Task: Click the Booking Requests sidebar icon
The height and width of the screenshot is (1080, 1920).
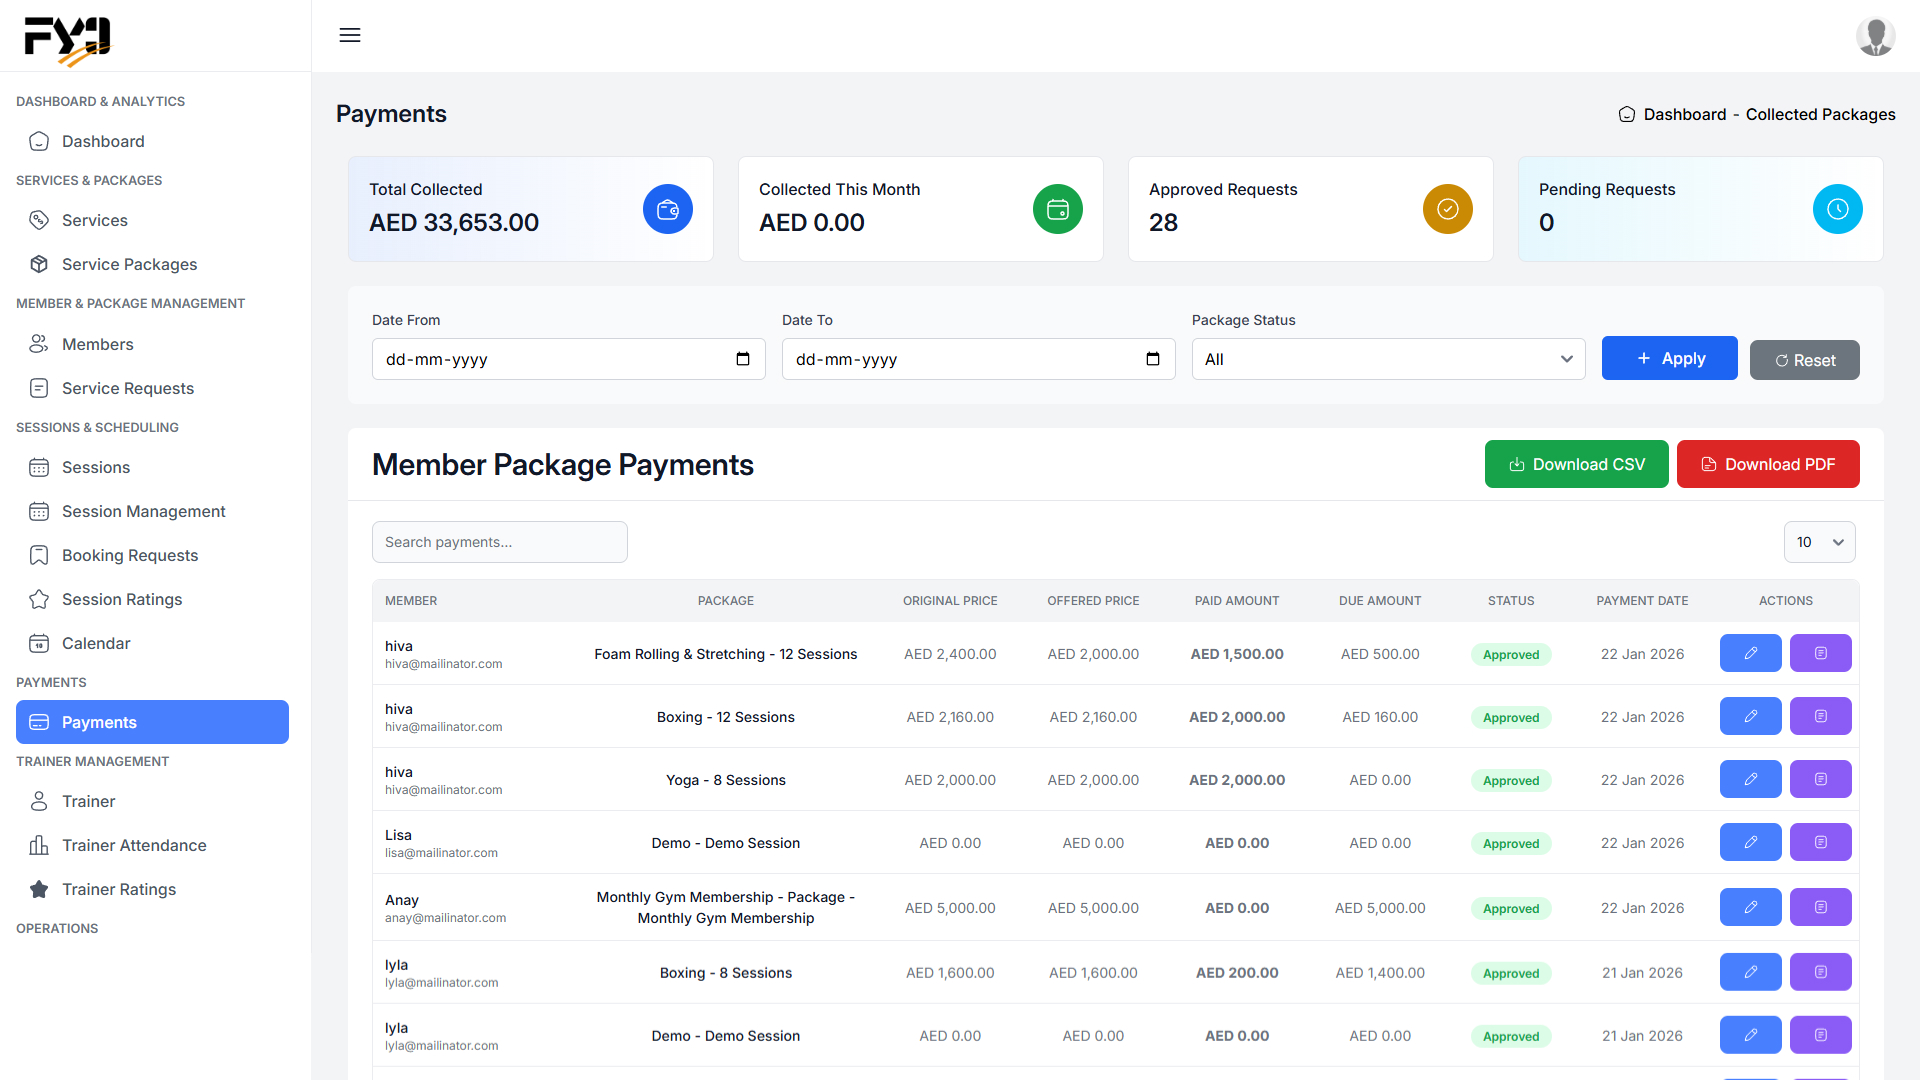Action: coord(39,555)
